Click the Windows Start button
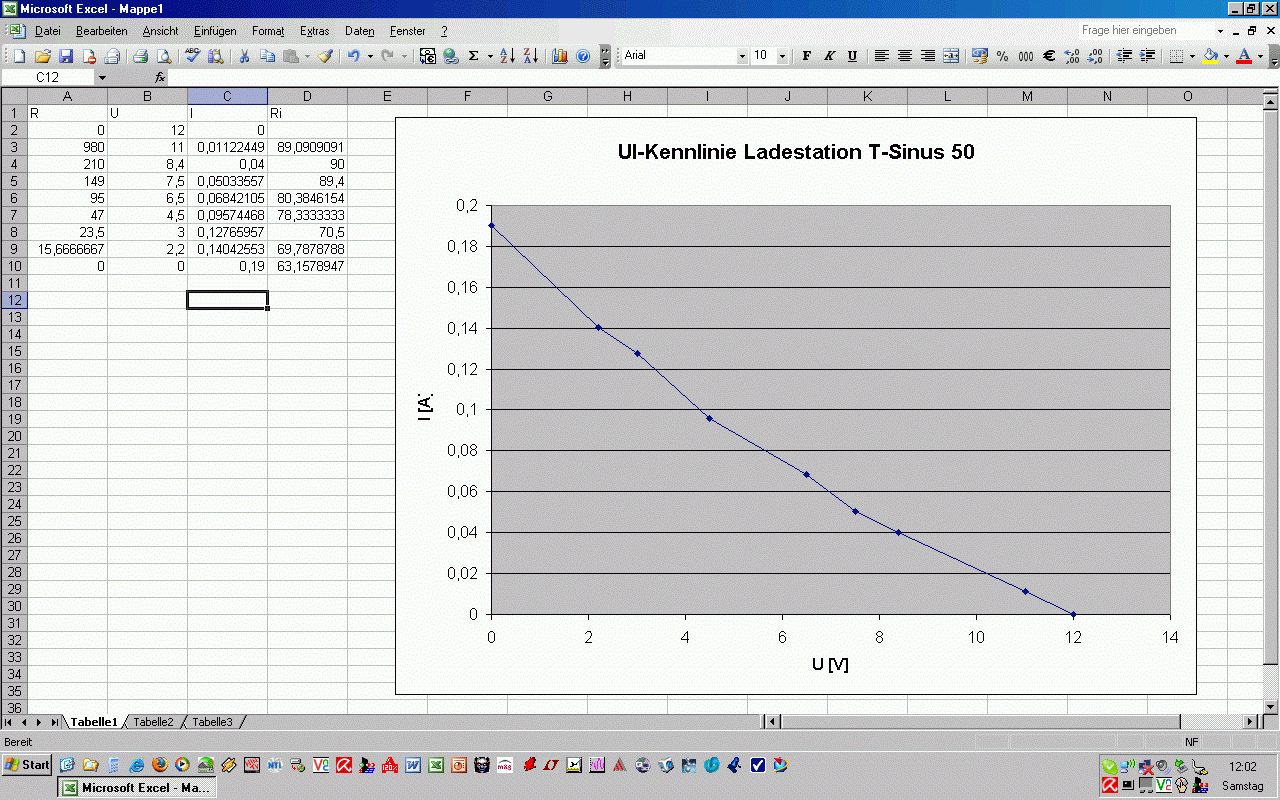The image size is (1280, 800). pos(27,765)
